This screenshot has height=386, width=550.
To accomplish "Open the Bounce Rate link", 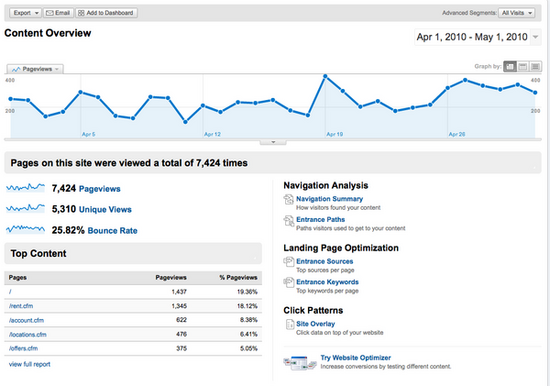I will [x=112, y=231].
